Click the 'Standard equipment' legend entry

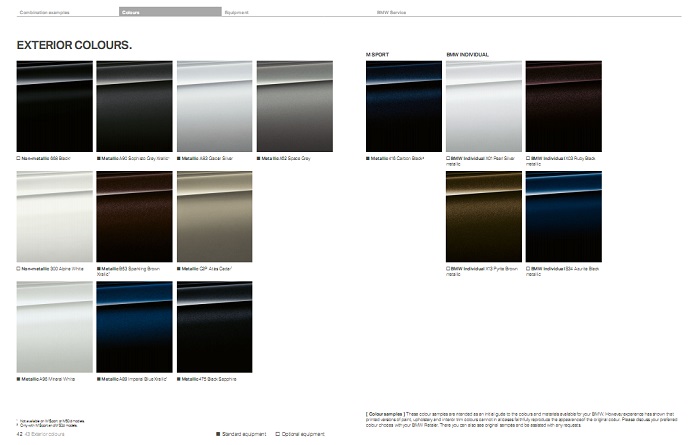(x=241, y=434)
